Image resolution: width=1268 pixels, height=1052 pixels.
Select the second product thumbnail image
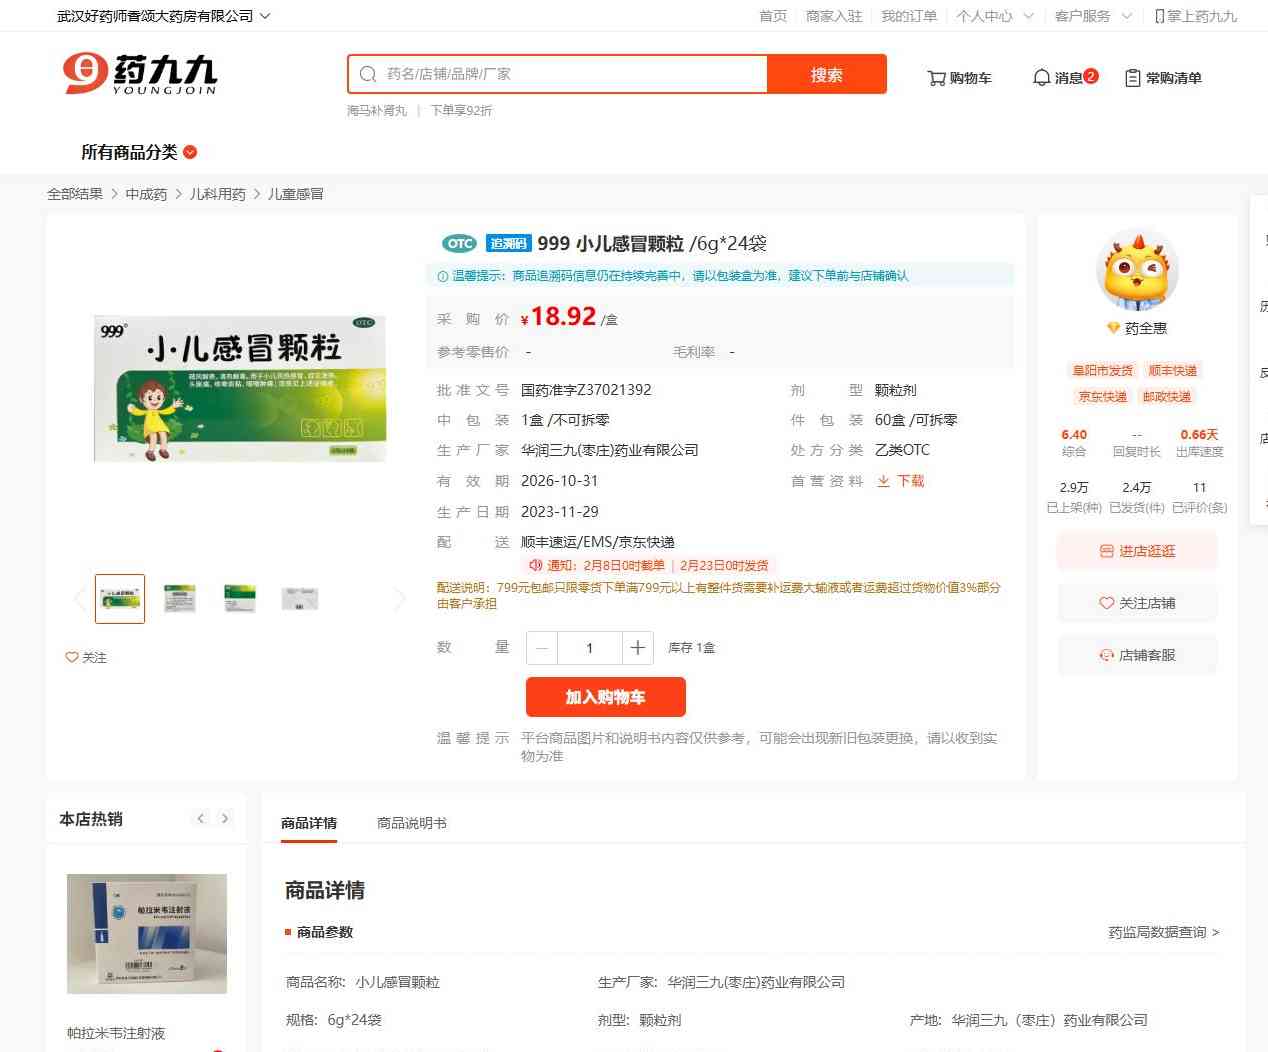click(x=180, y=599)
